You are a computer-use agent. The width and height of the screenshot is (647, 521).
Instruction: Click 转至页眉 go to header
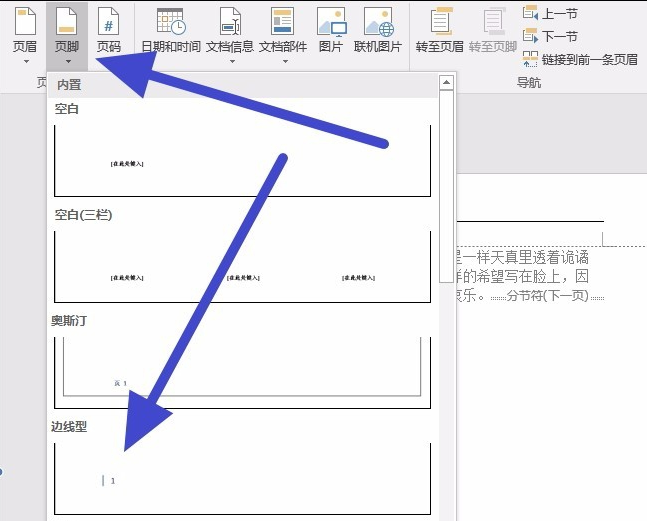tap(440, 31)
